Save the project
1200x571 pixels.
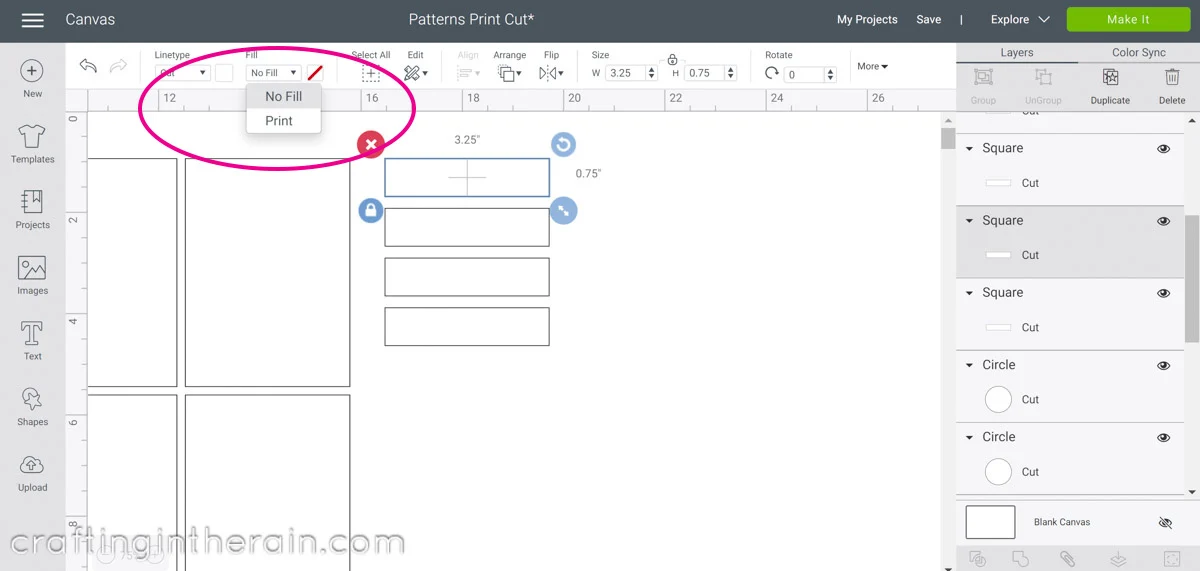point(929,19)
